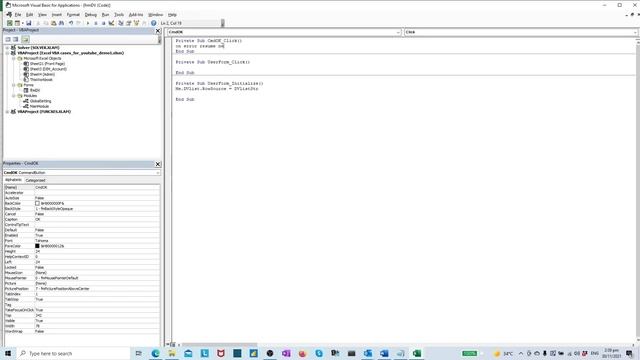Click the Paste toolbar icon

click(x=53, y=23)
